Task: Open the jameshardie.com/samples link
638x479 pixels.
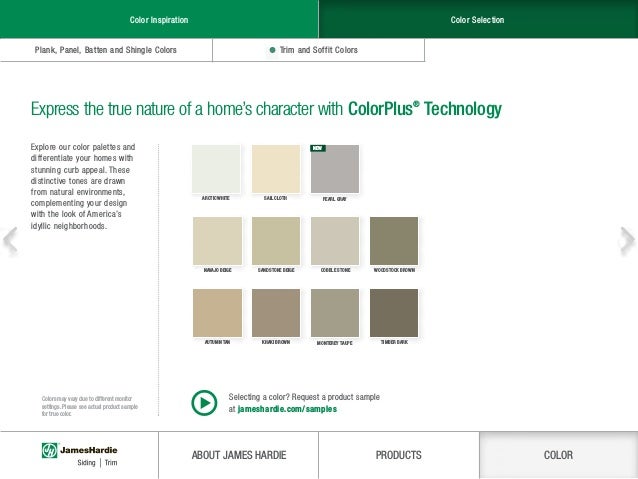Action: (x=287, y=409)
